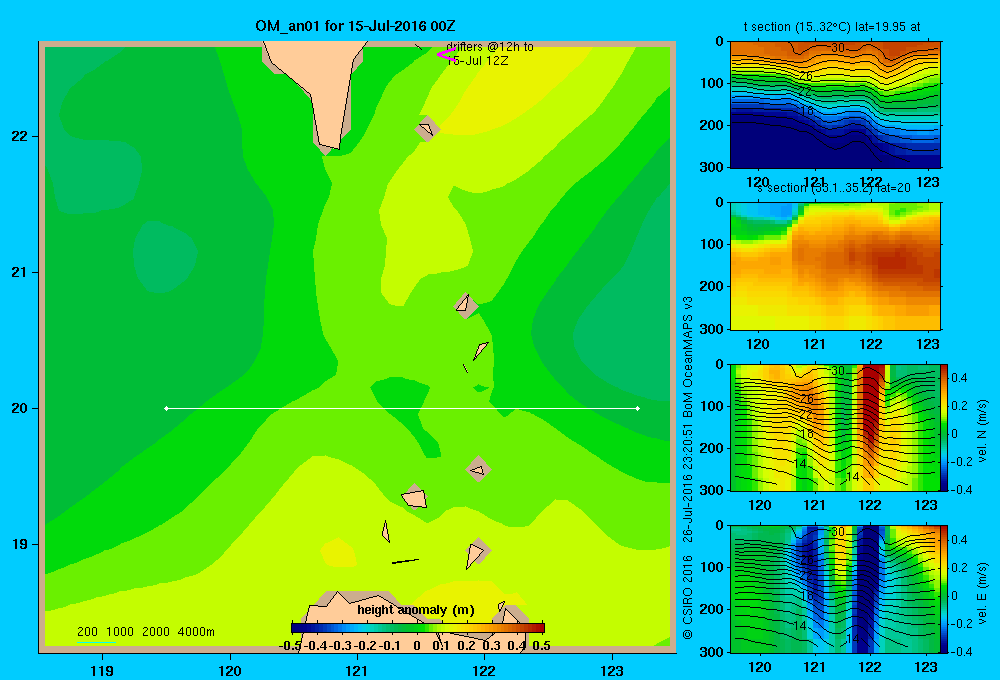
Task: Click the 'drifters @12h to' annotation text
Action: point(489,47)
